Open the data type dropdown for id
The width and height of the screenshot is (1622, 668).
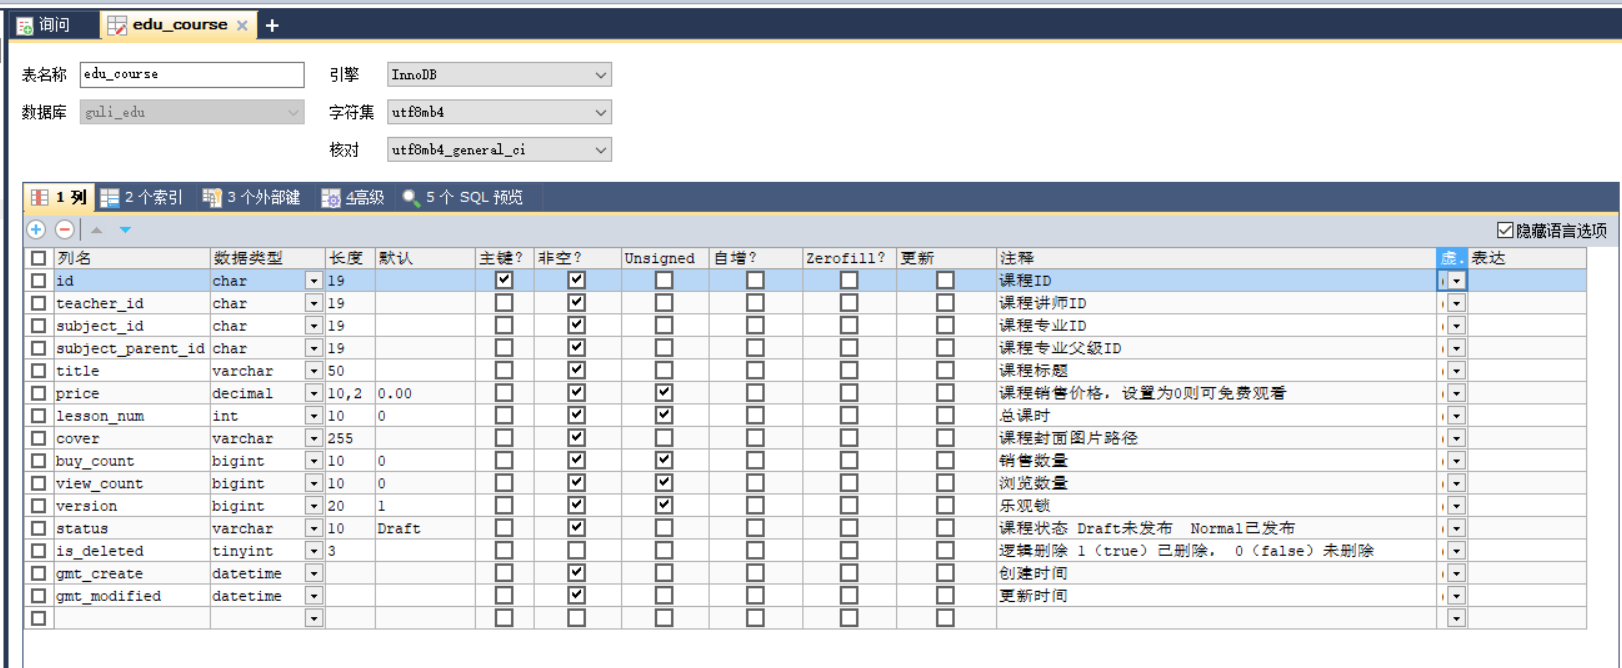[x=314, y=281]
